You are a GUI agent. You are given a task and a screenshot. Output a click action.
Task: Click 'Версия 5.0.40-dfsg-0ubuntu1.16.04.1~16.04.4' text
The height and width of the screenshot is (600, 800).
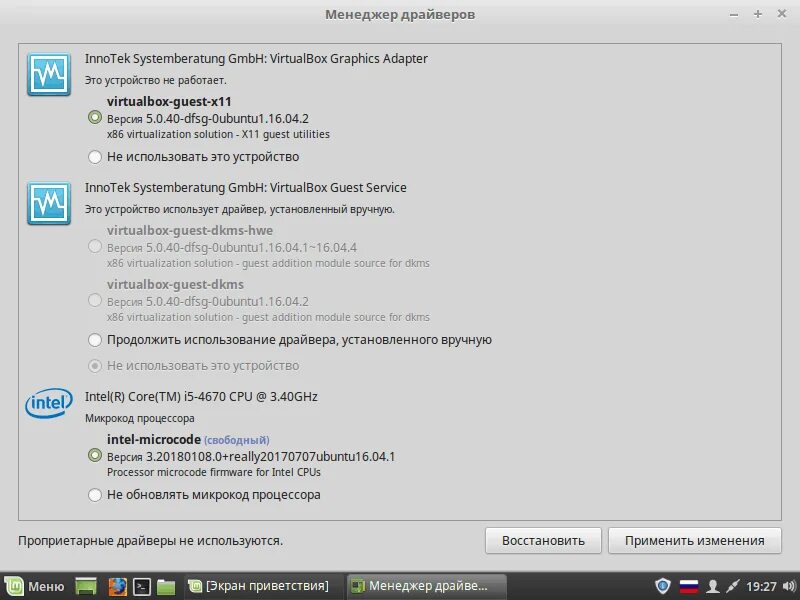coord(232,248)
